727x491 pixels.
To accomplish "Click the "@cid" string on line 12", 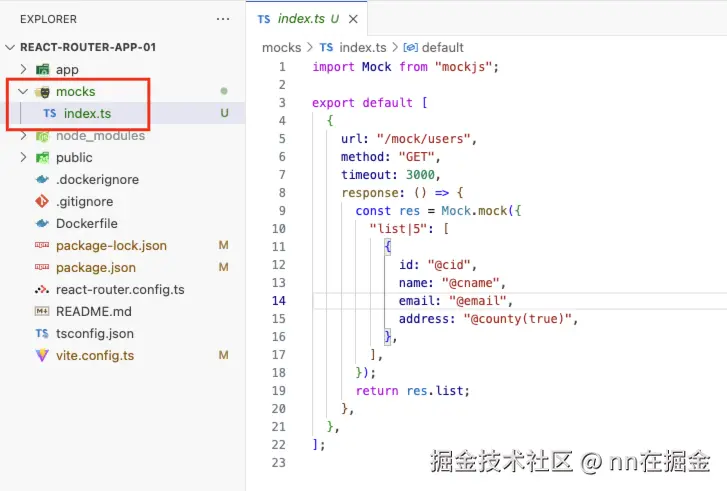I will pos(449,265).
